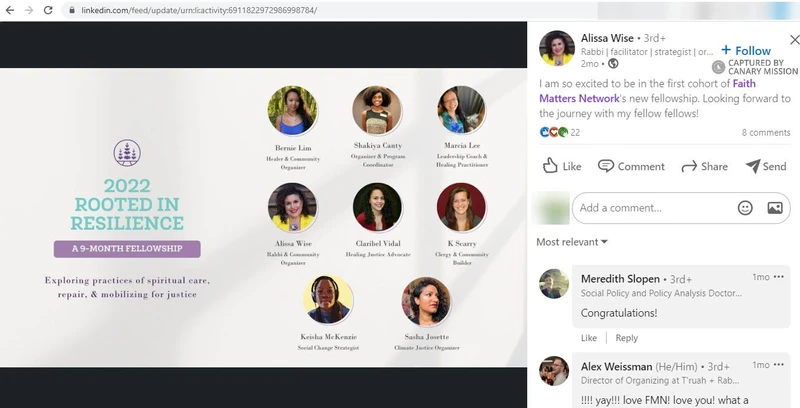800x408 pixels.
Task: Click Meredith Slopen's avatar
Action: pyautogui.click(x=554, y=284)
